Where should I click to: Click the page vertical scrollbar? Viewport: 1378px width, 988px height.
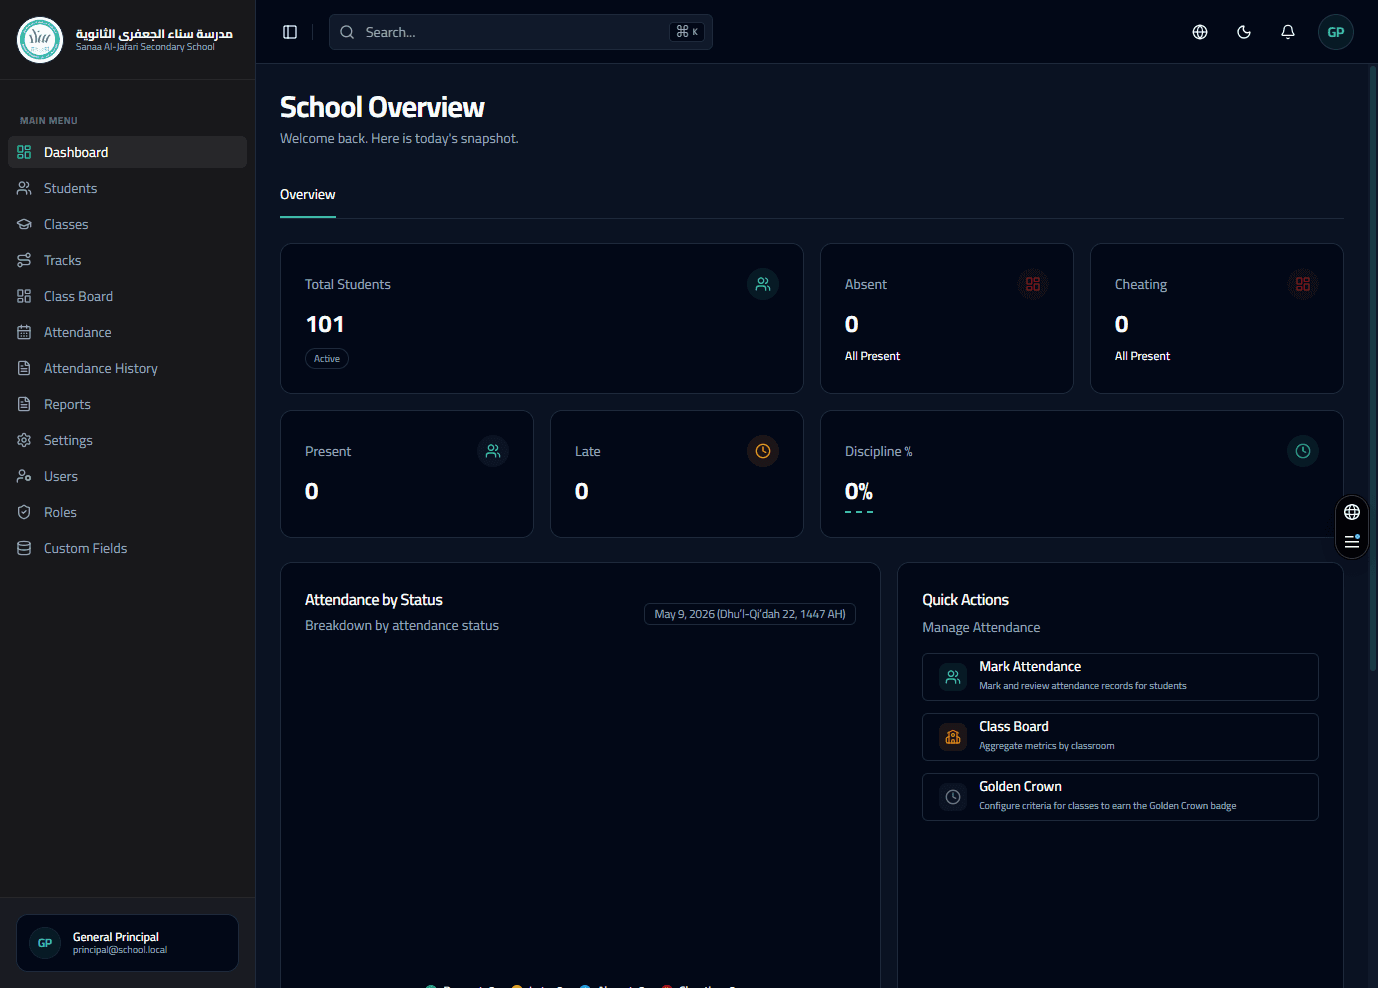(x=1373, y=370)
